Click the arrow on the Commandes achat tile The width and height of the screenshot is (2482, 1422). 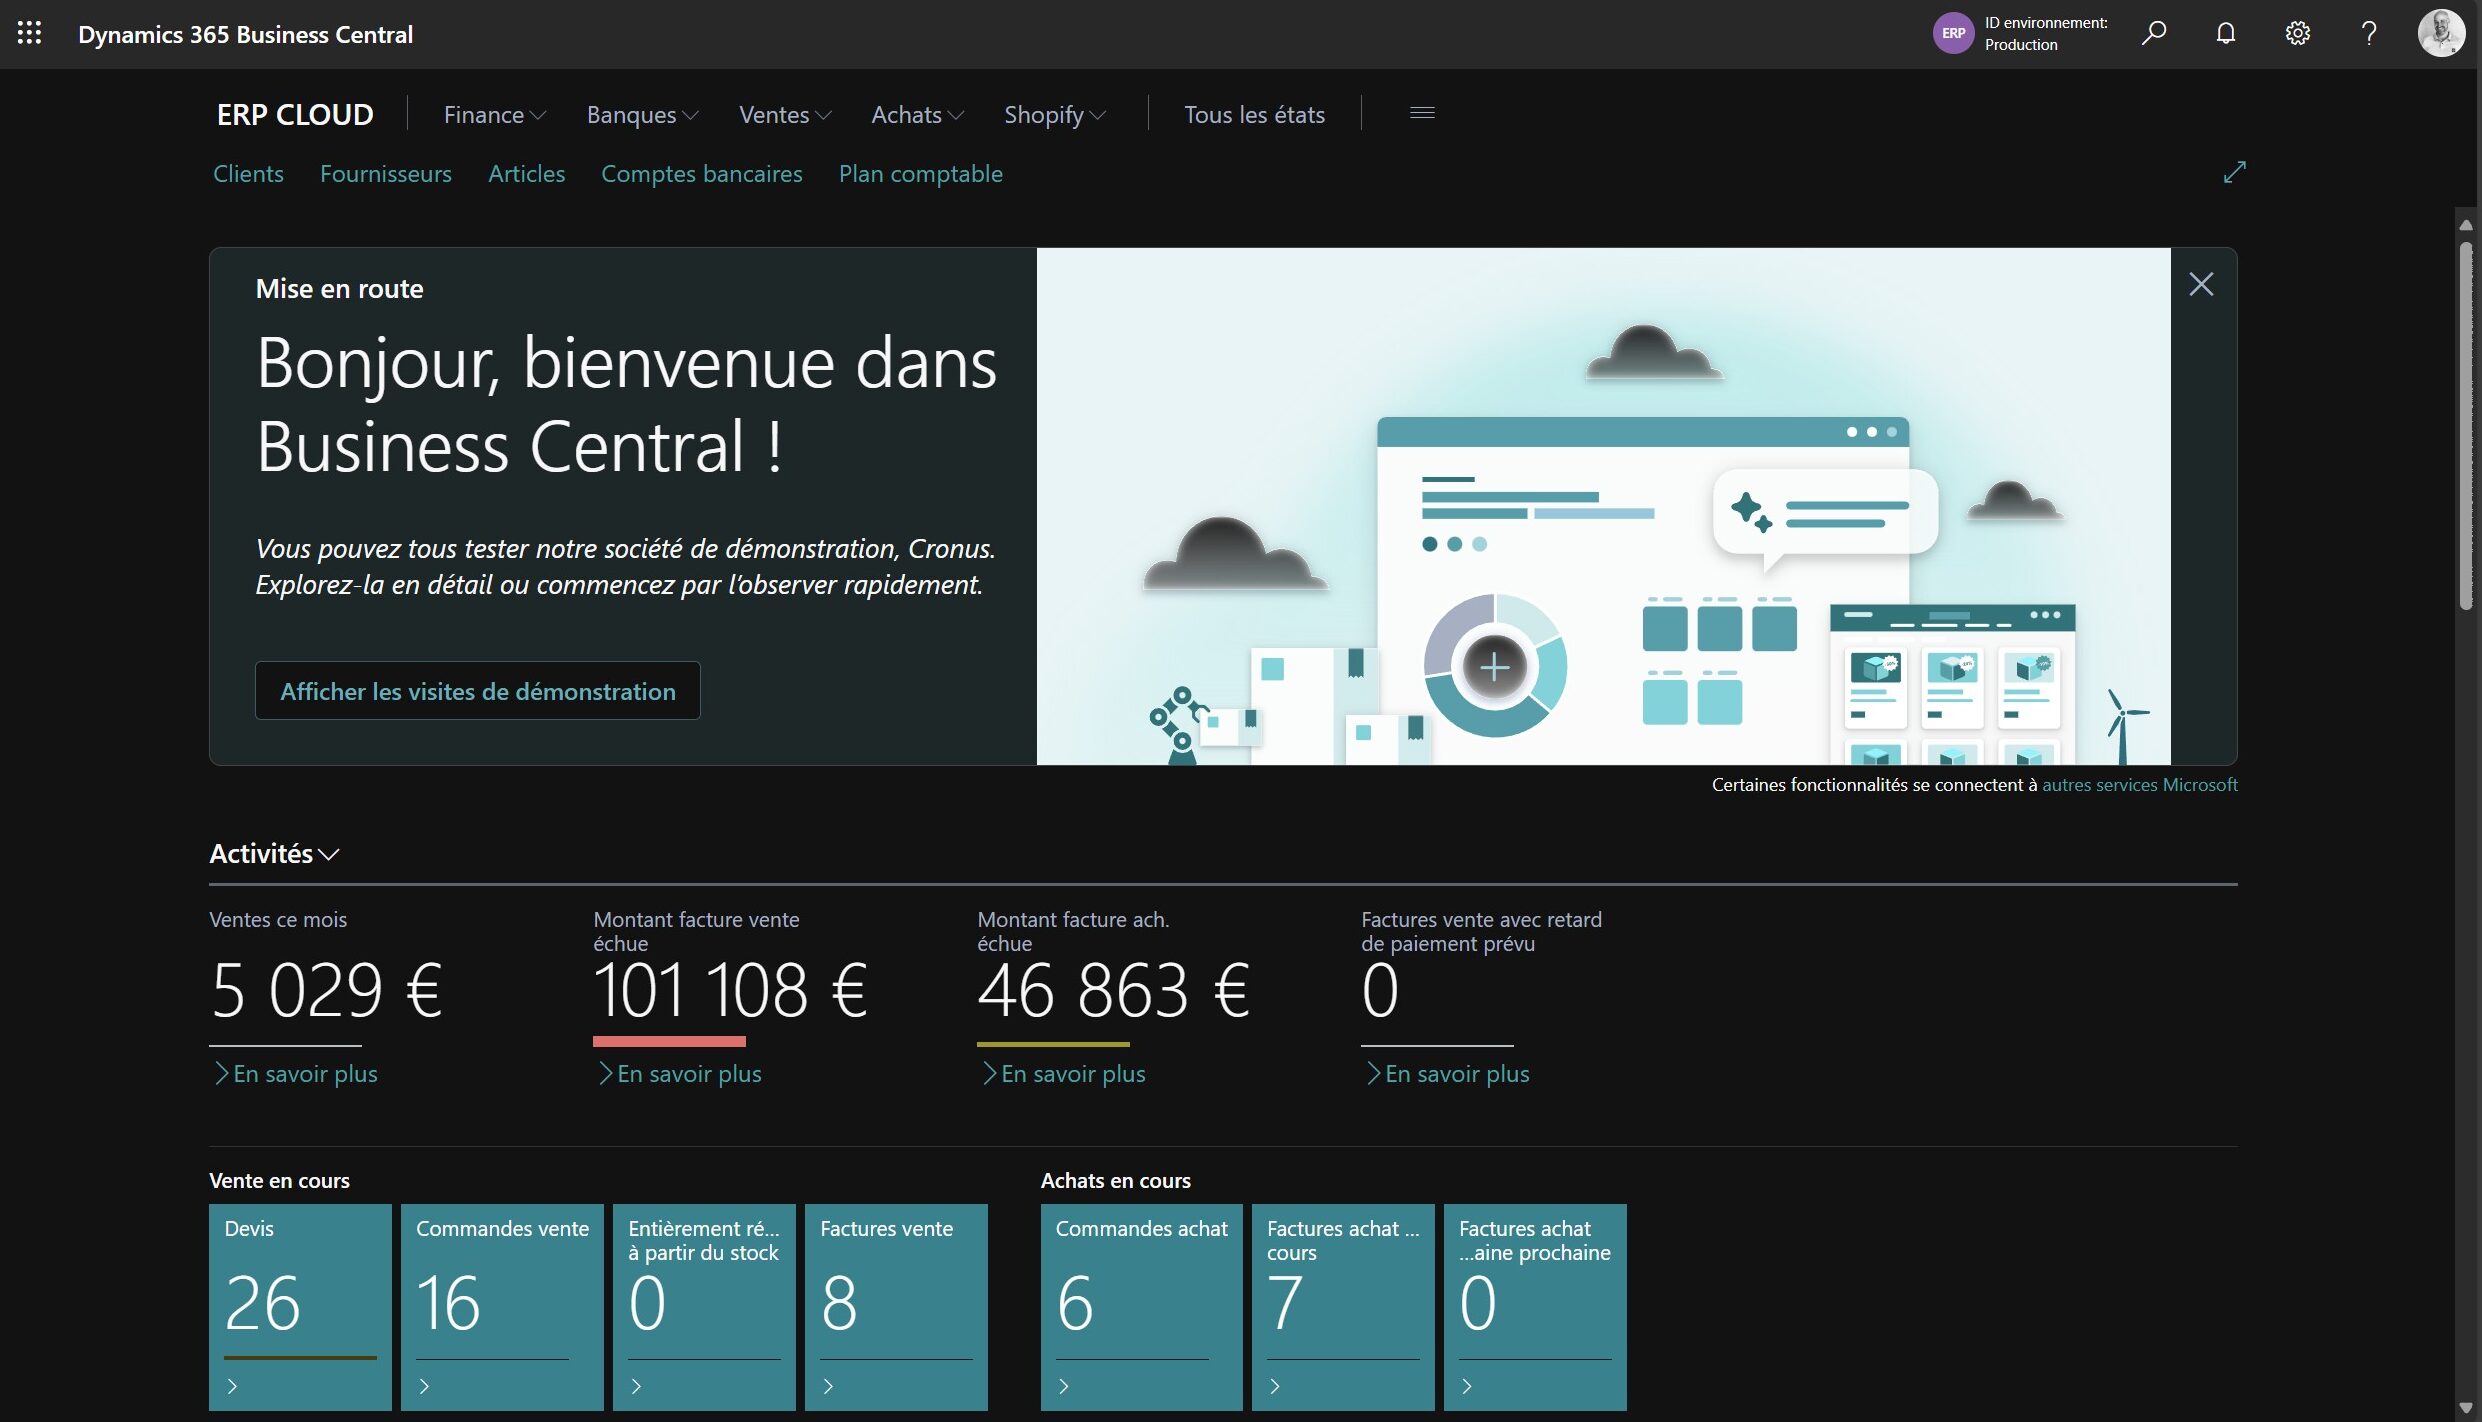pyautogui.click(x=1064, y=1386)
